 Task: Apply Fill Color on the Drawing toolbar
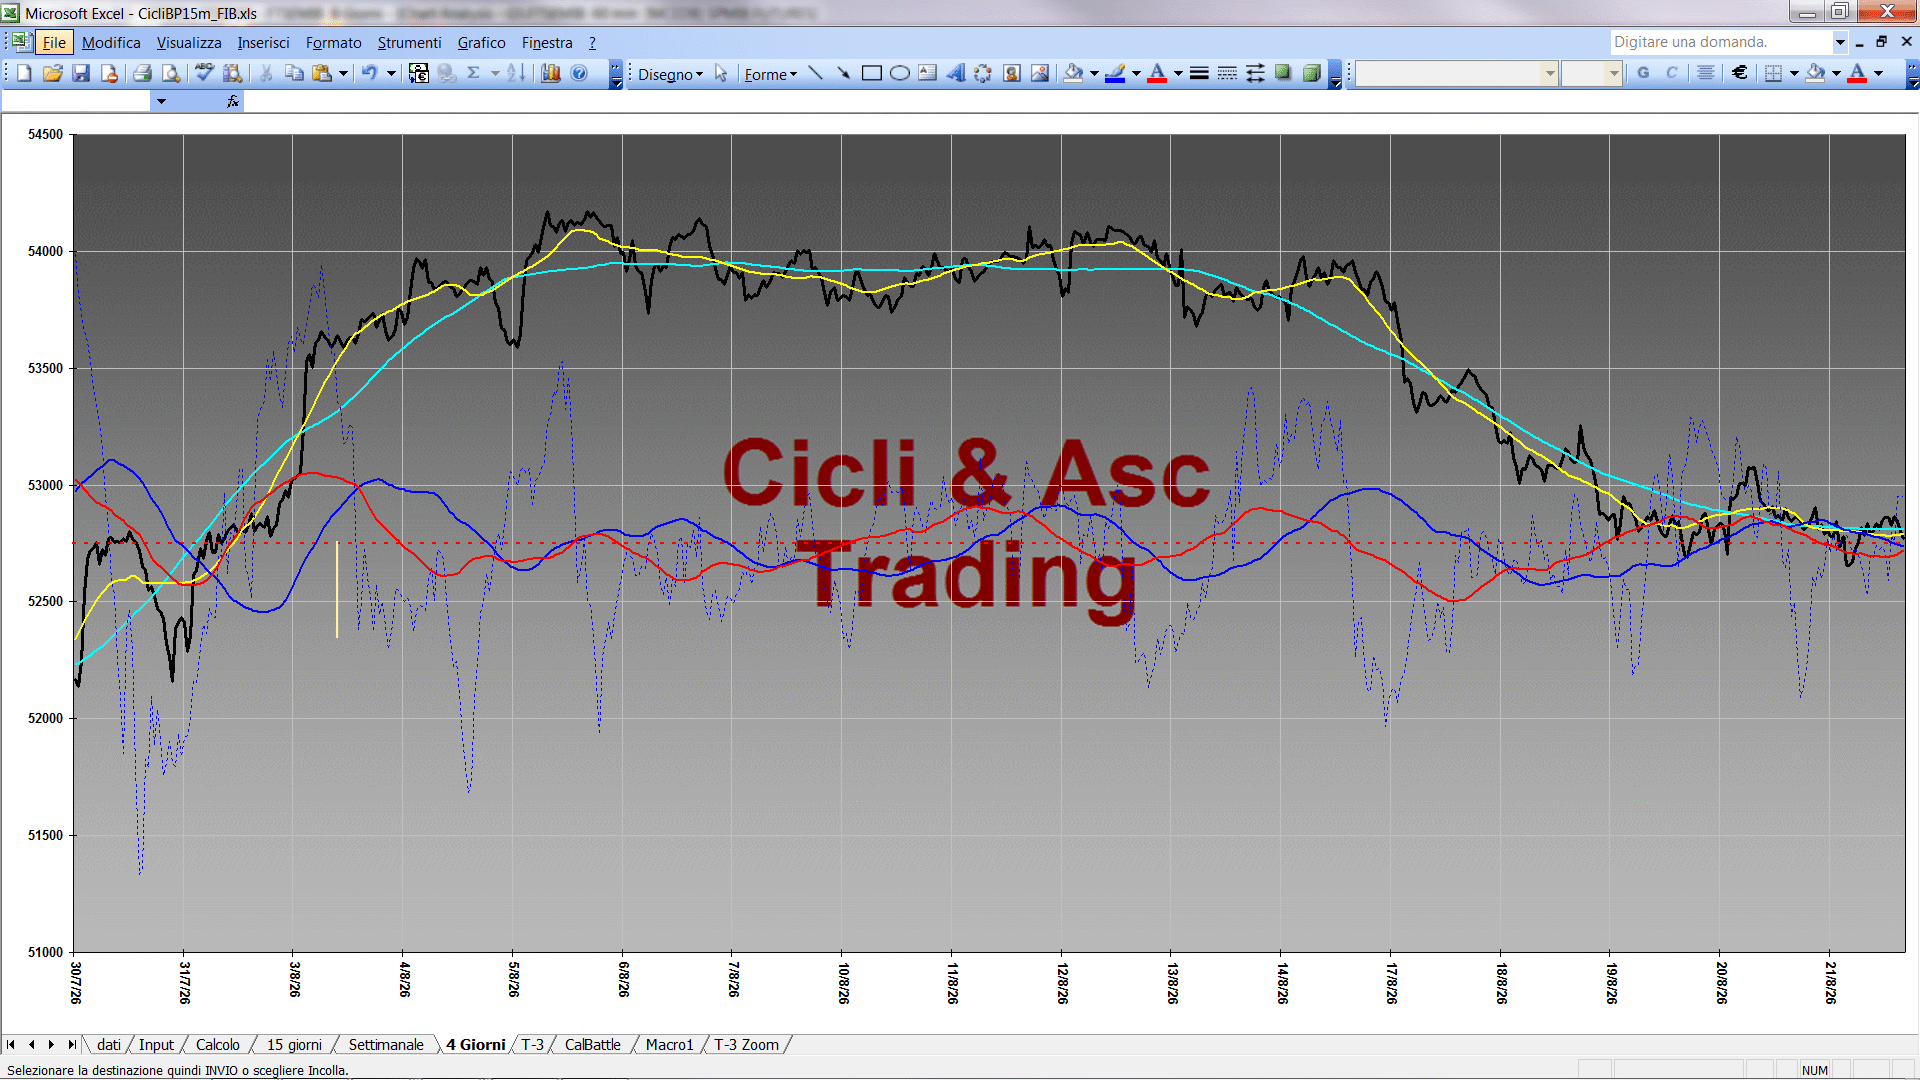[x=1073, y=73]
